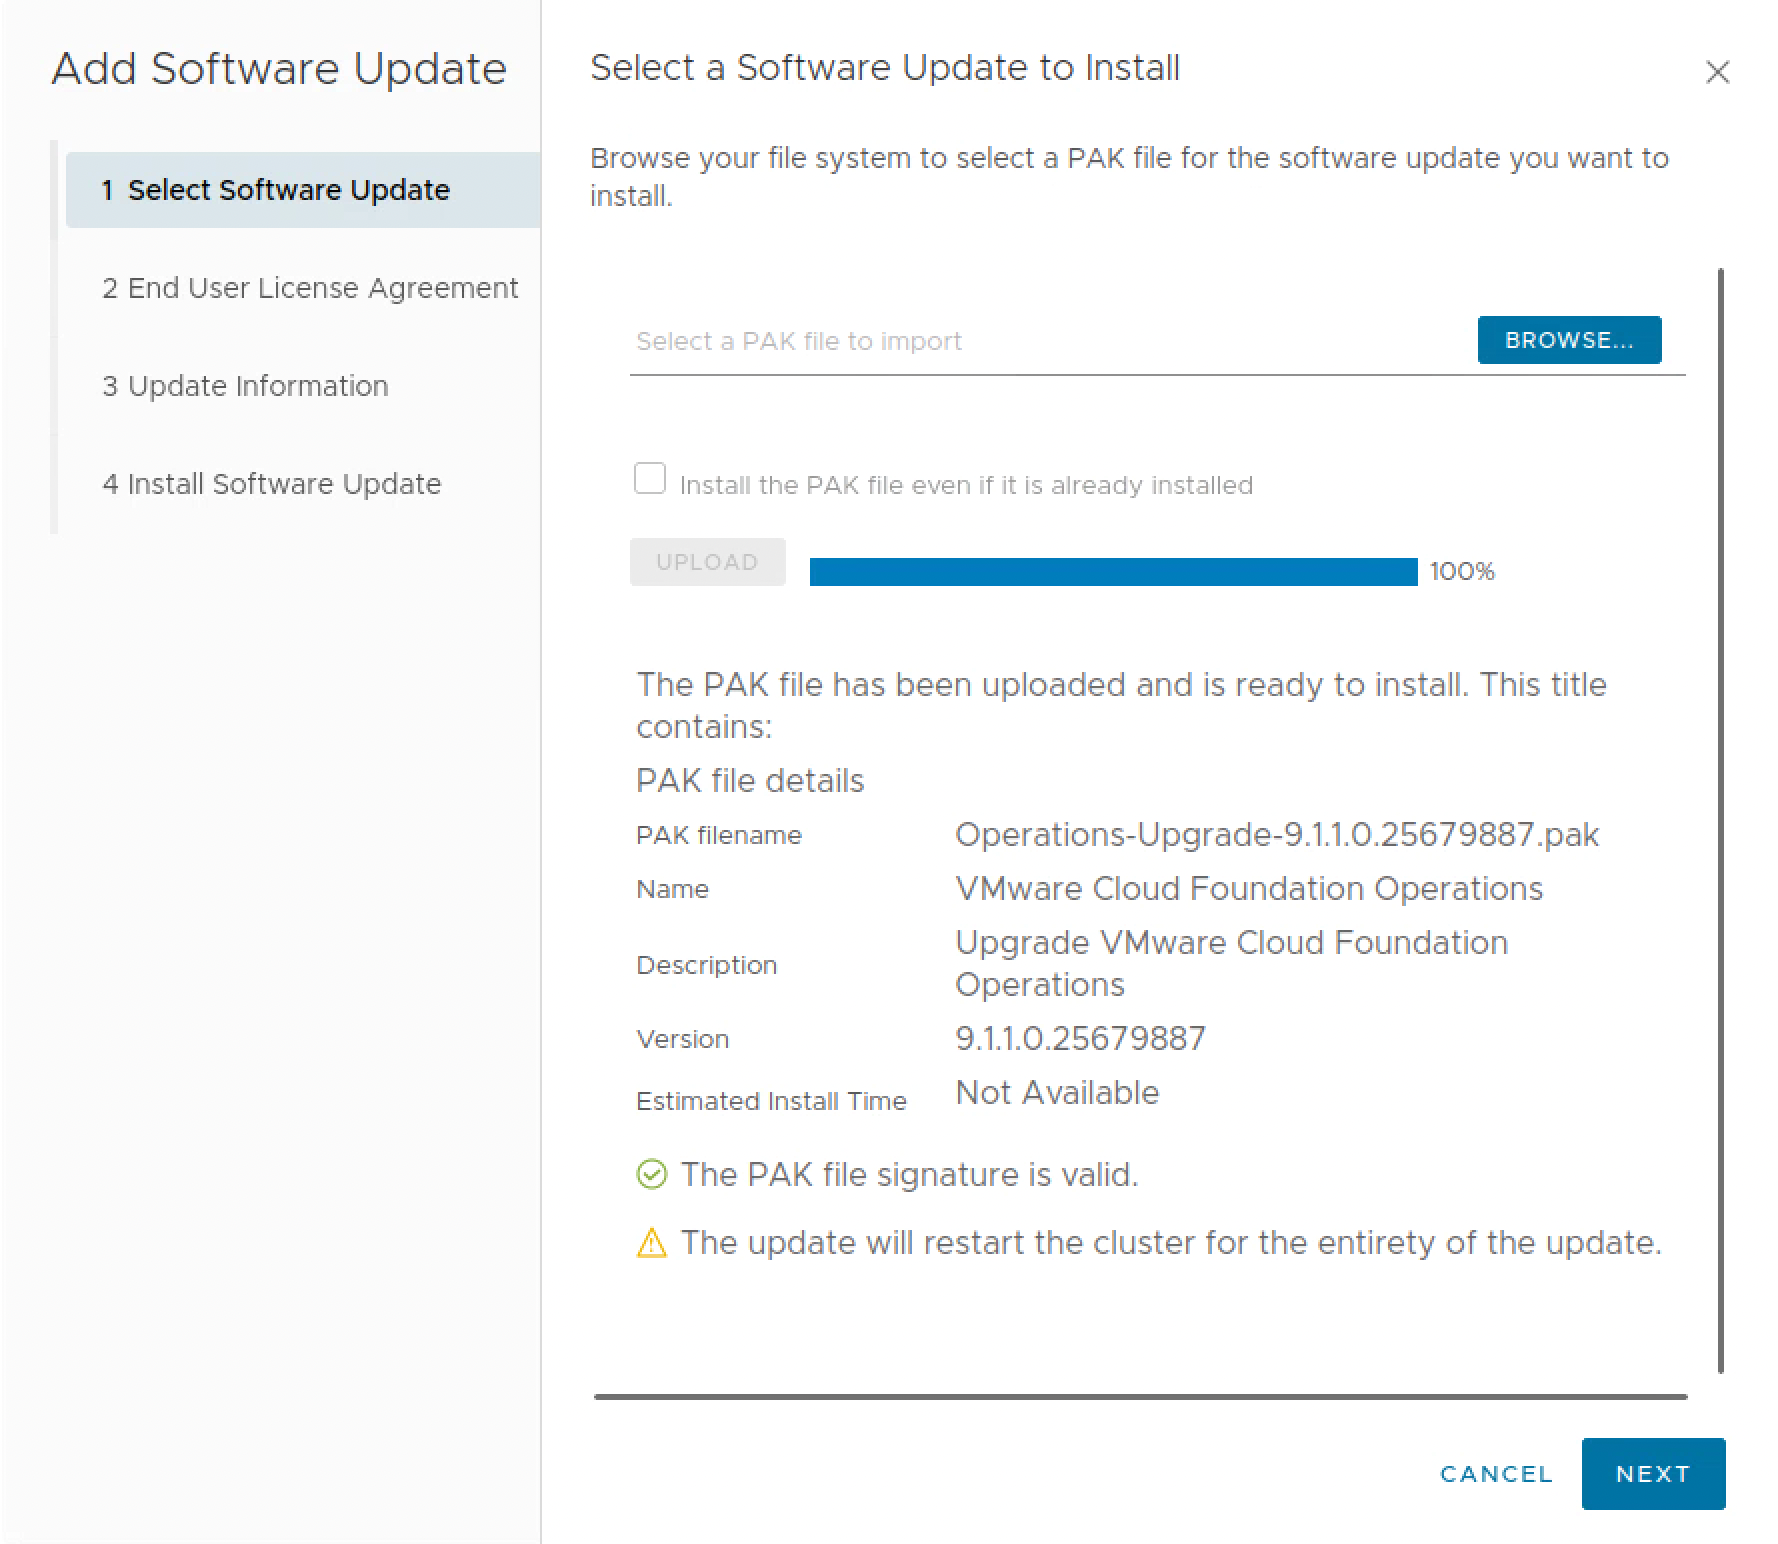Click the green valid-signature check icon

click(x=651, y=1174)
